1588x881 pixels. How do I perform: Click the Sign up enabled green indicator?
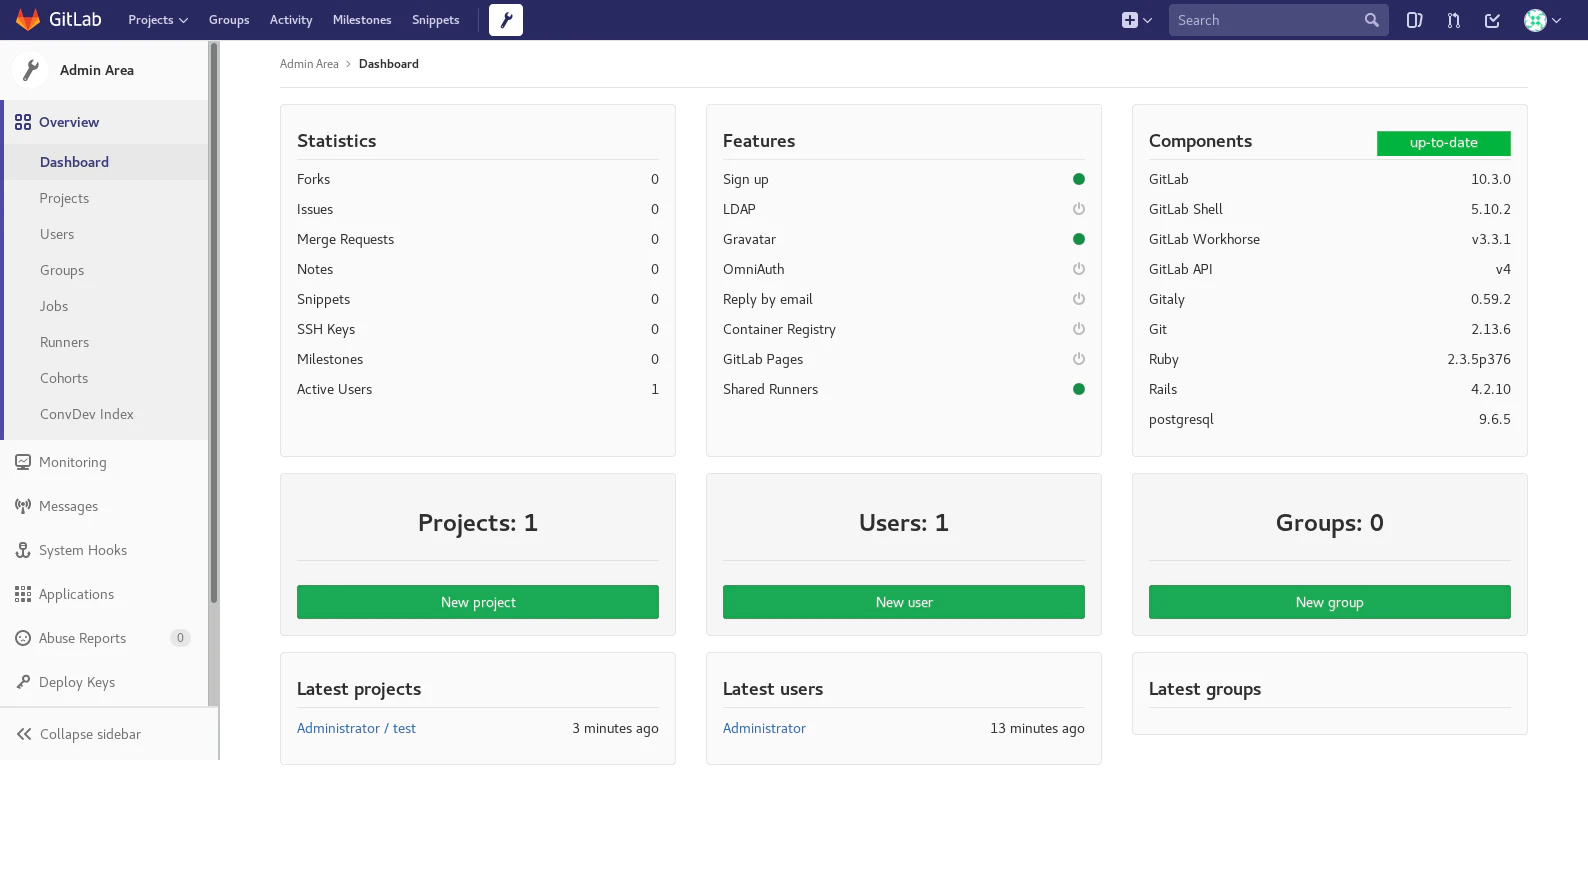(x=1078, y=179)
